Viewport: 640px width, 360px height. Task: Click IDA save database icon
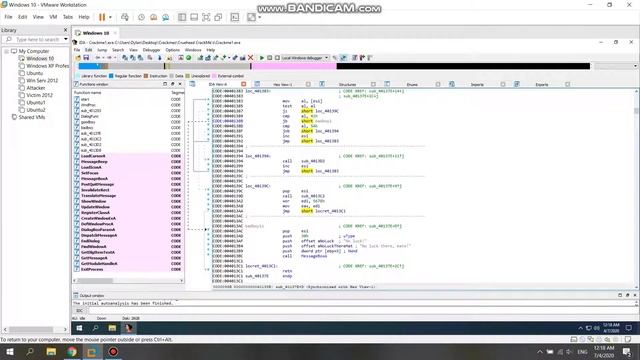tap(86, 58)
